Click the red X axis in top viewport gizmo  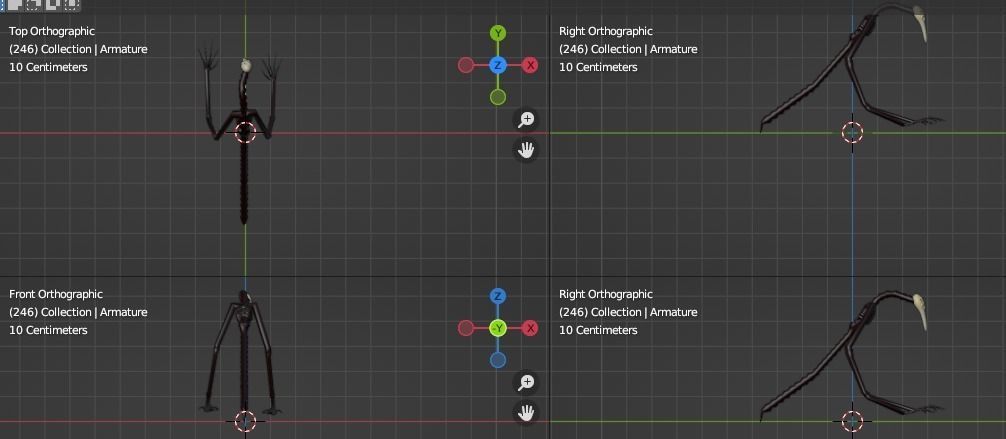(x=530, y=65)
